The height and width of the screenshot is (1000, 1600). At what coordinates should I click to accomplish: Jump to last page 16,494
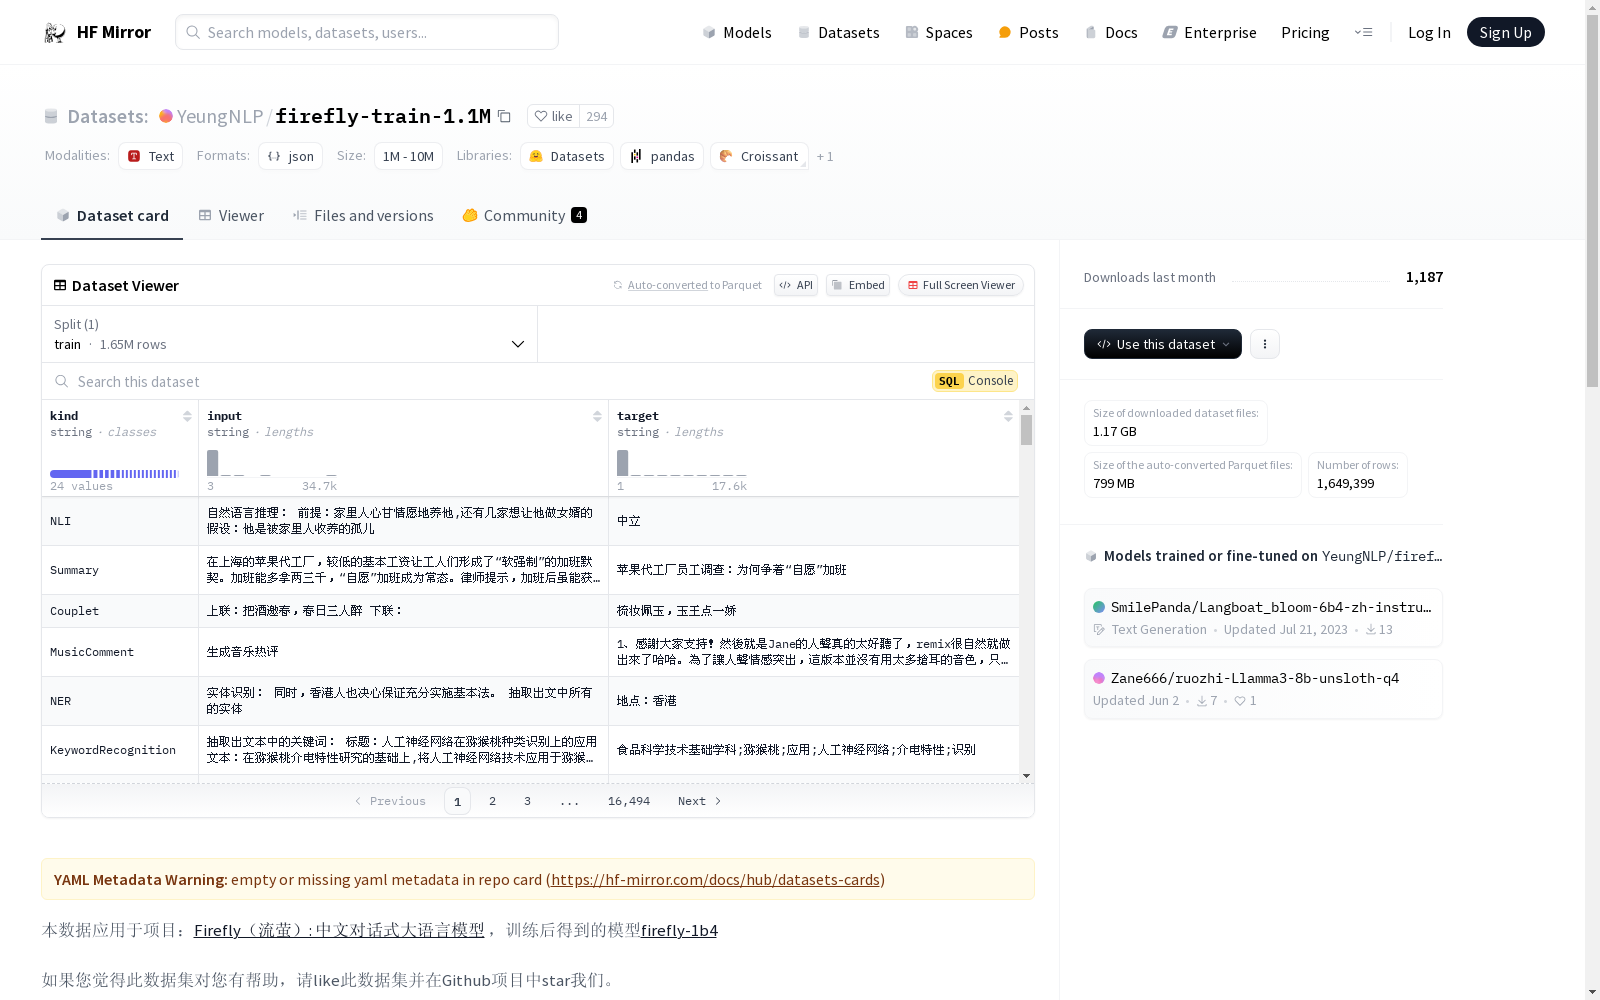(x=629, y=801)
